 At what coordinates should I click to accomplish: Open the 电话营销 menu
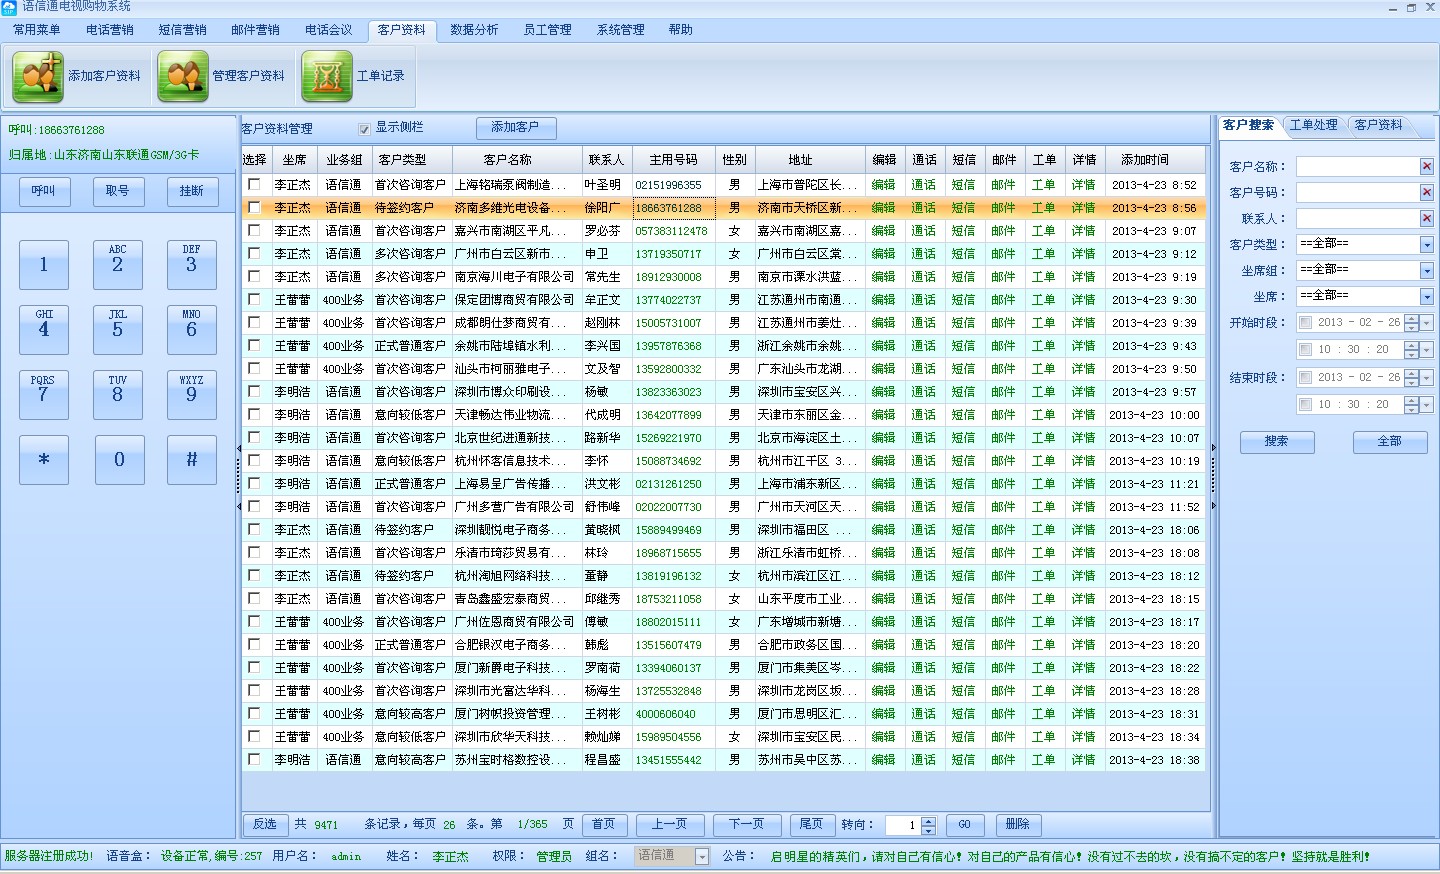coord(110,30)
